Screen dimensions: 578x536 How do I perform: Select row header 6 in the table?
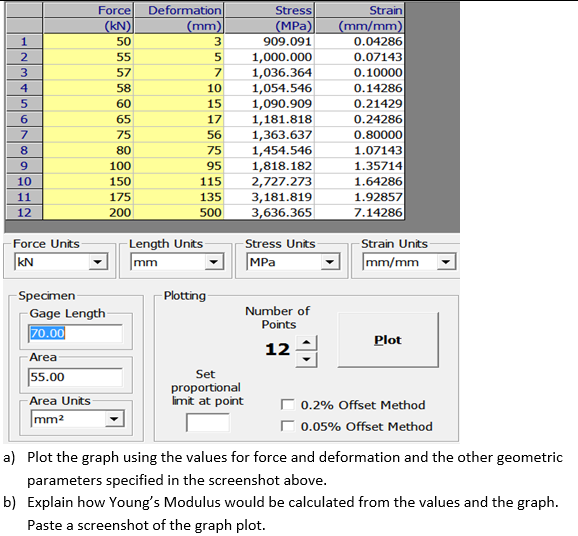tap(24, 119)
